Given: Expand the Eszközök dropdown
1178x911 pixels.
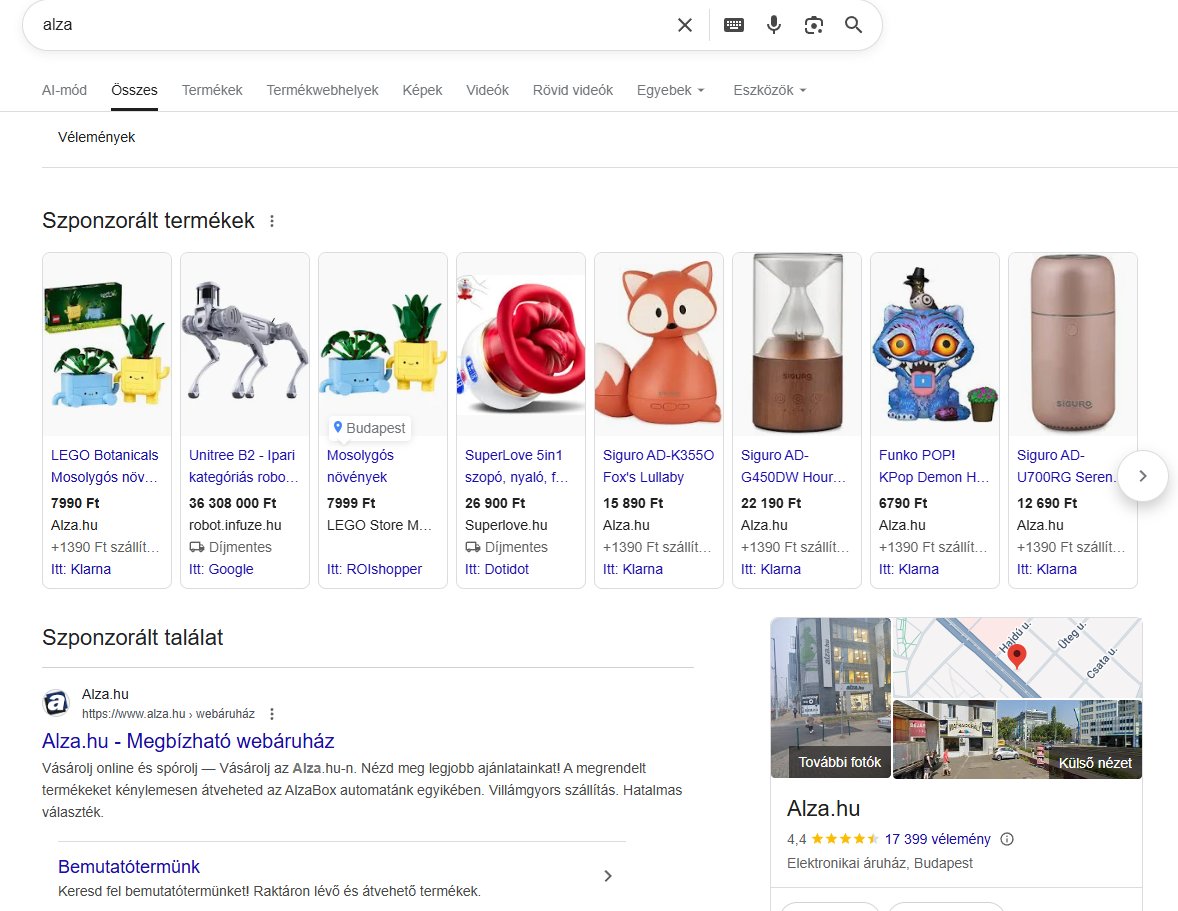Looking at the screenshot, I should coord(770,90).
